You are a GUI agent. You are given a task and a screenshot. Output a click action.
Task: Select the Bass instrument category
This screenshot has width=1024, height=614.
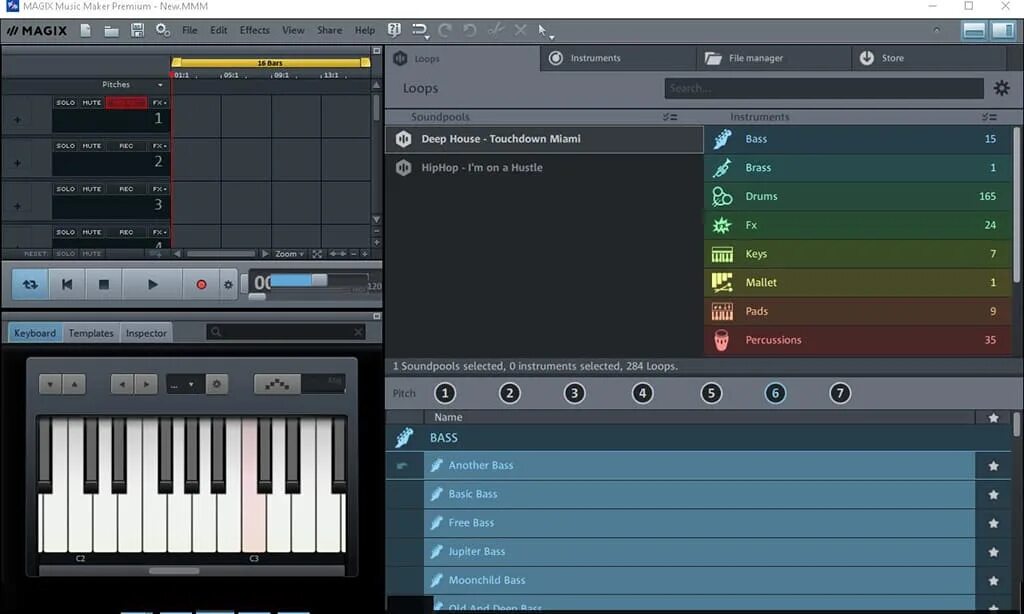point(859,138)
